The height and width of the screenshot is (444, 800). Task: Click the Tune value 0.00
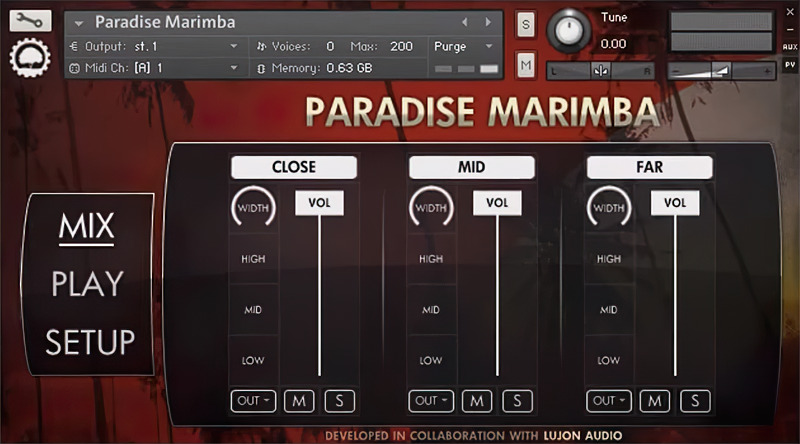(613, 44)
